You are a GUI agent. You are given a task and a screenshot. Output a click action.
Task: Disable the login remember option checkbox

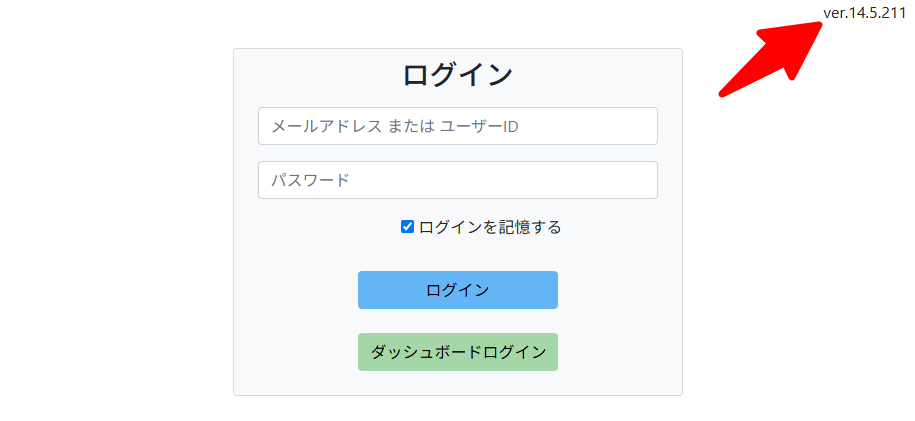pyautogui.click(x=407, y=227)
